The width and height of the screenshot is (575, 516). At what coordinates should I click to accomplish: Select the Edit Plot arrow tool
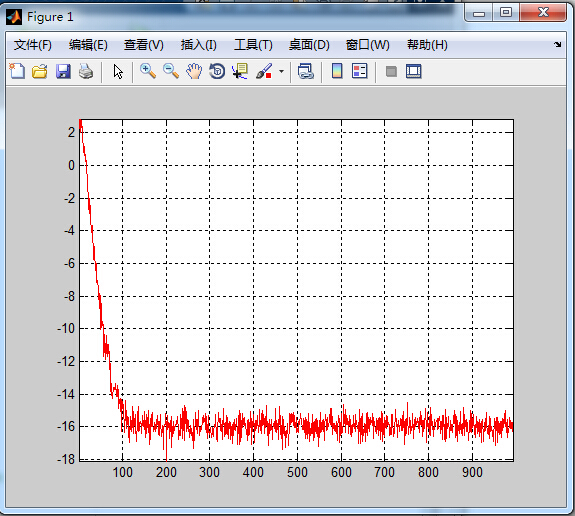click(118, 71)
